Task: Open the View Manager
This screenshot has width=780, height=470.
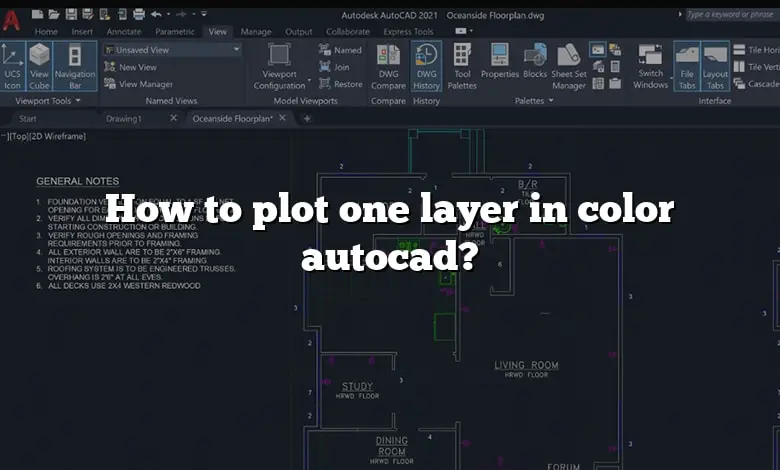Action: [x=145, y=84]
